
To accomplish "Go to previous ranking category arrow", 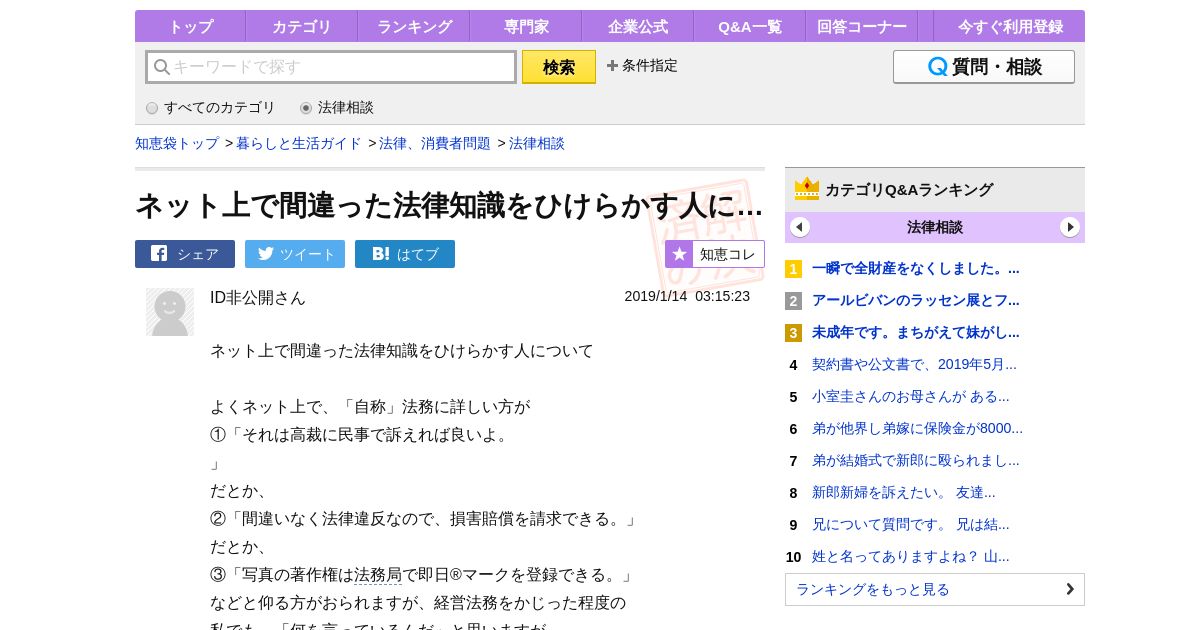I will click(800, 227).
